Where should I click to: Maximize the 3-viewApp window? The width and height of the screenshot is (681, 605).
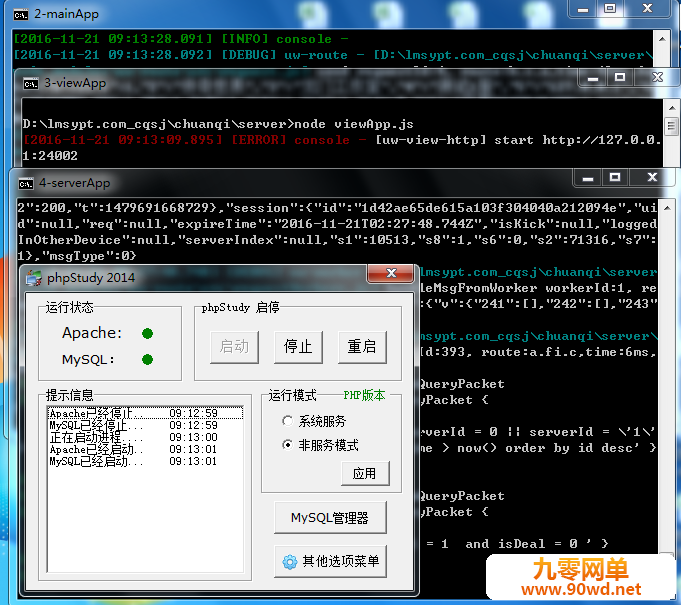(620, 79)
